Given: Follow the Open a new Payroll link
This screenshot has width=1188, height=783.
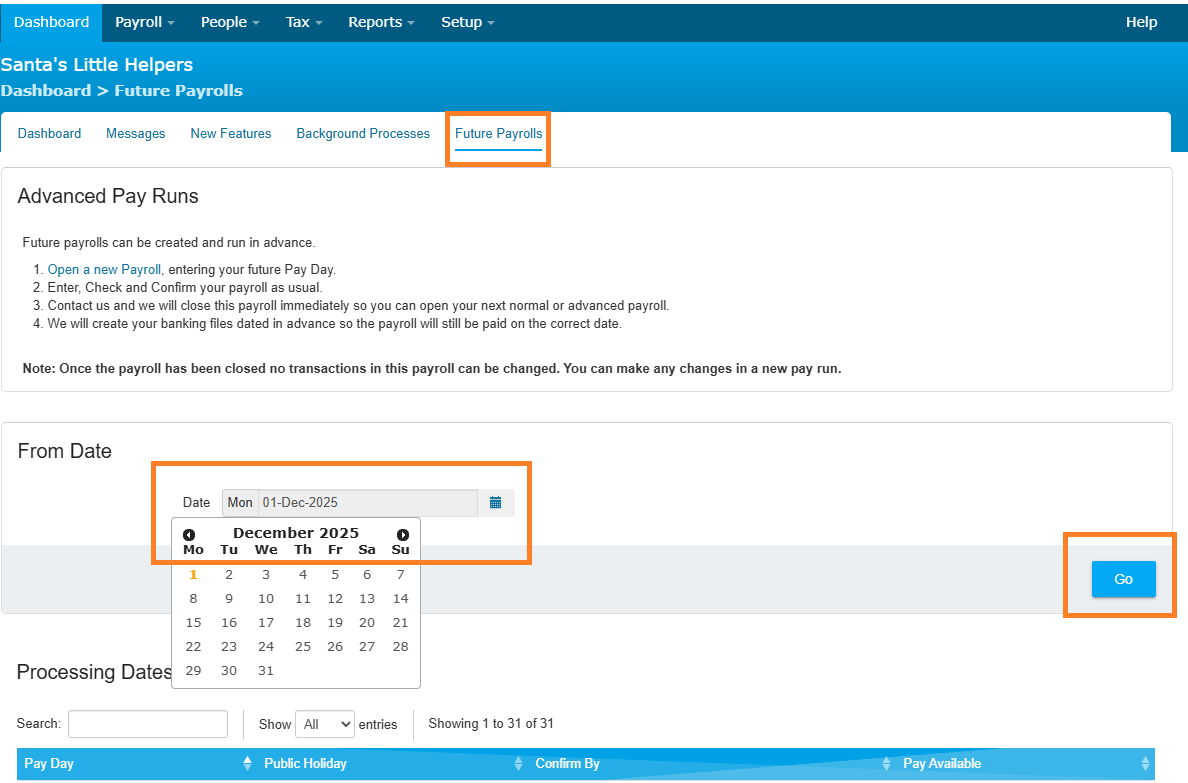Looking at the screenshot, I should pos(104,270).
